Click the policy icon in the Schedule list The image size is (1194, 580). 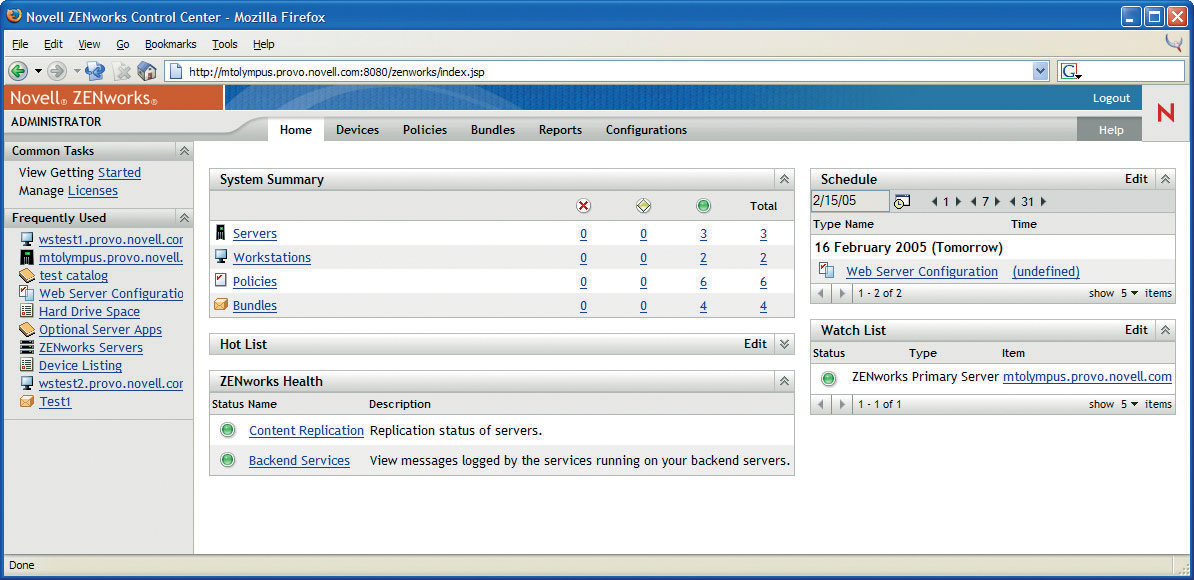tap(827, 270)
